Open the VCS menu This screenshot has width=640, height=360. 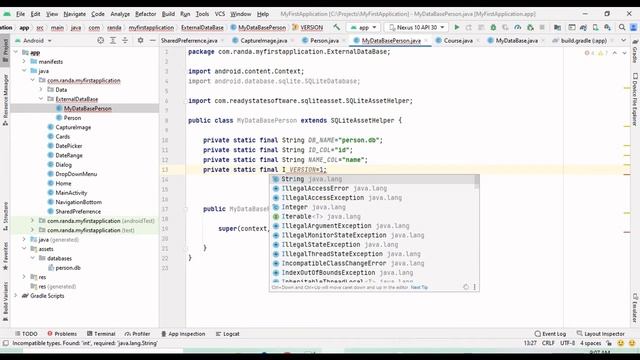pyautogui.click(x=220, y=14)
